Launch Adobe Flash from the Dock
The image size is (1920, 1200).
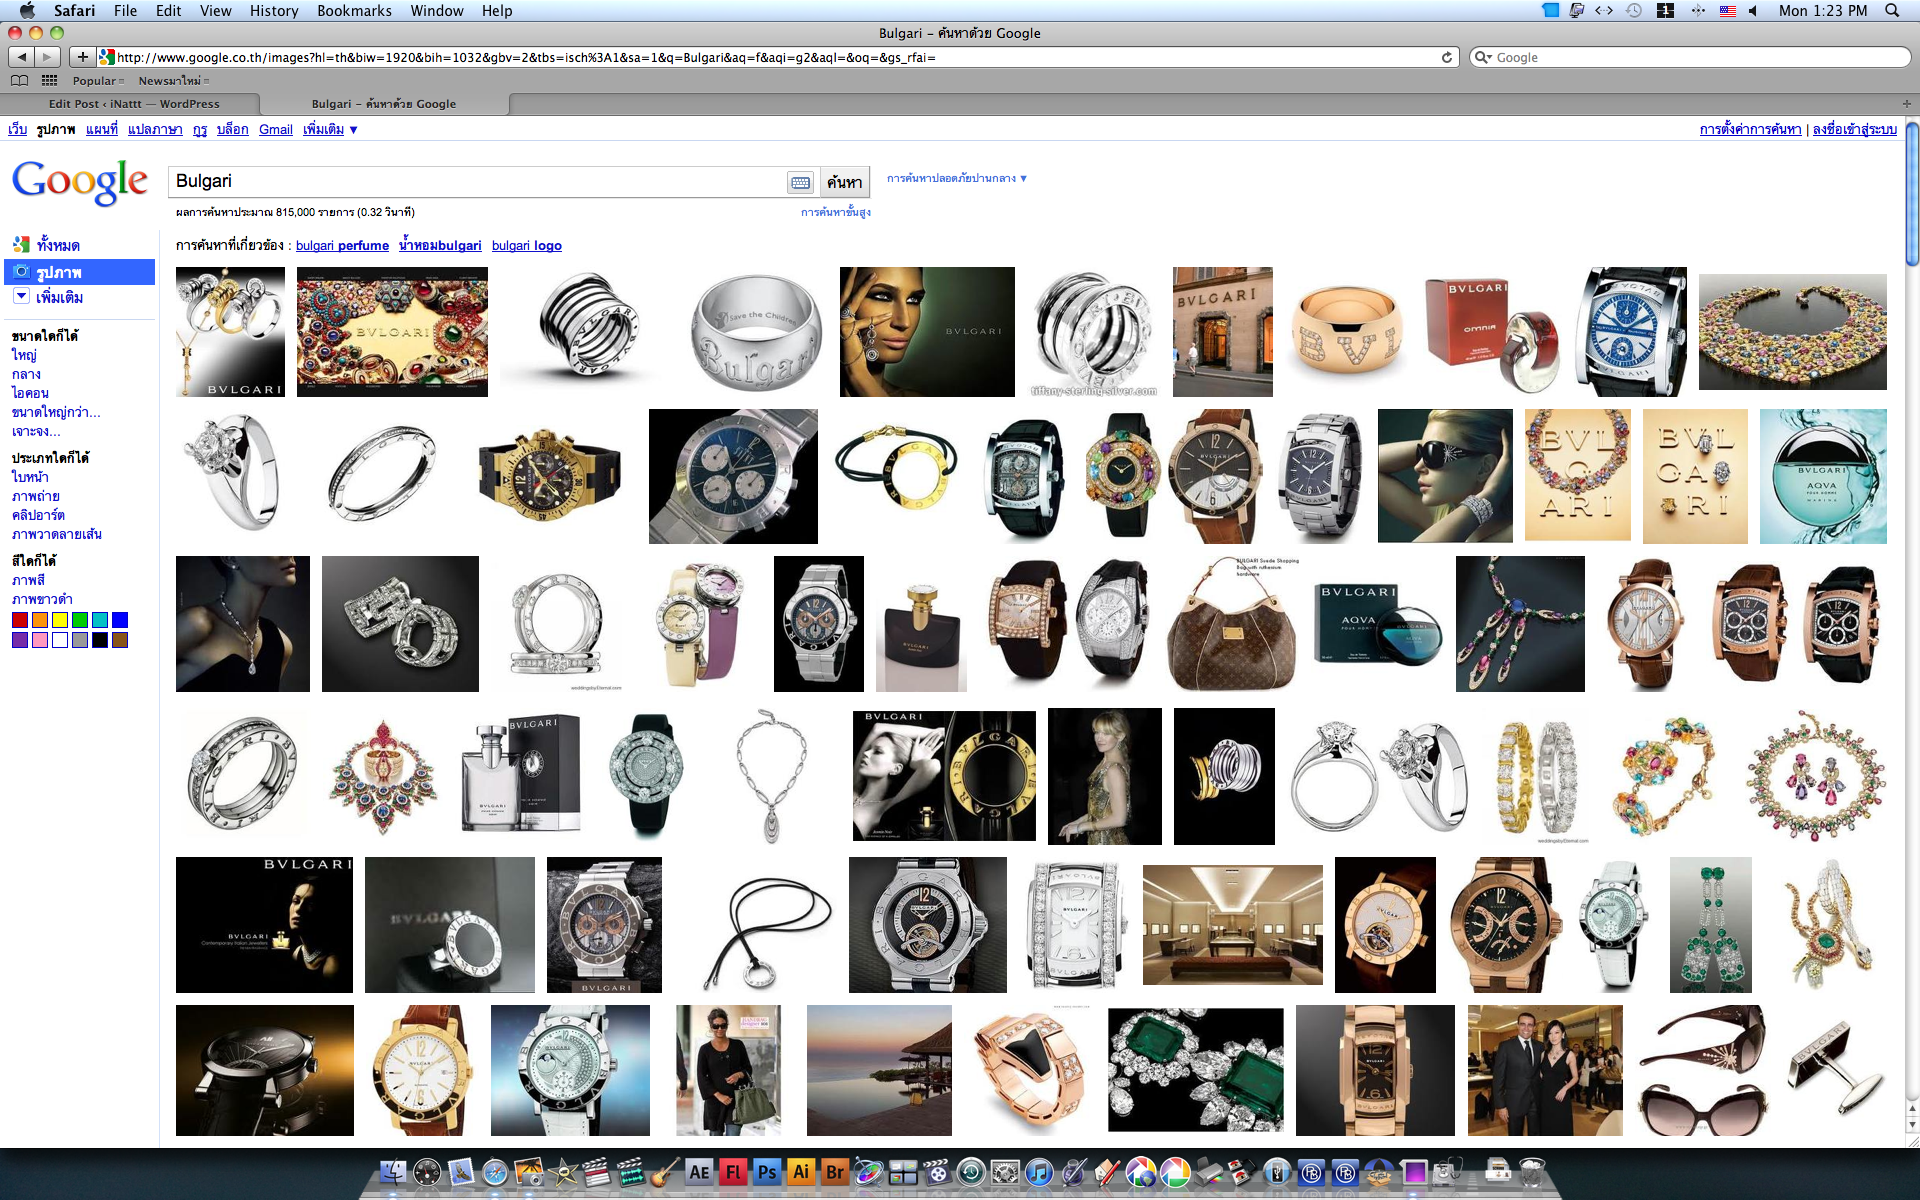pos(733,1172)
